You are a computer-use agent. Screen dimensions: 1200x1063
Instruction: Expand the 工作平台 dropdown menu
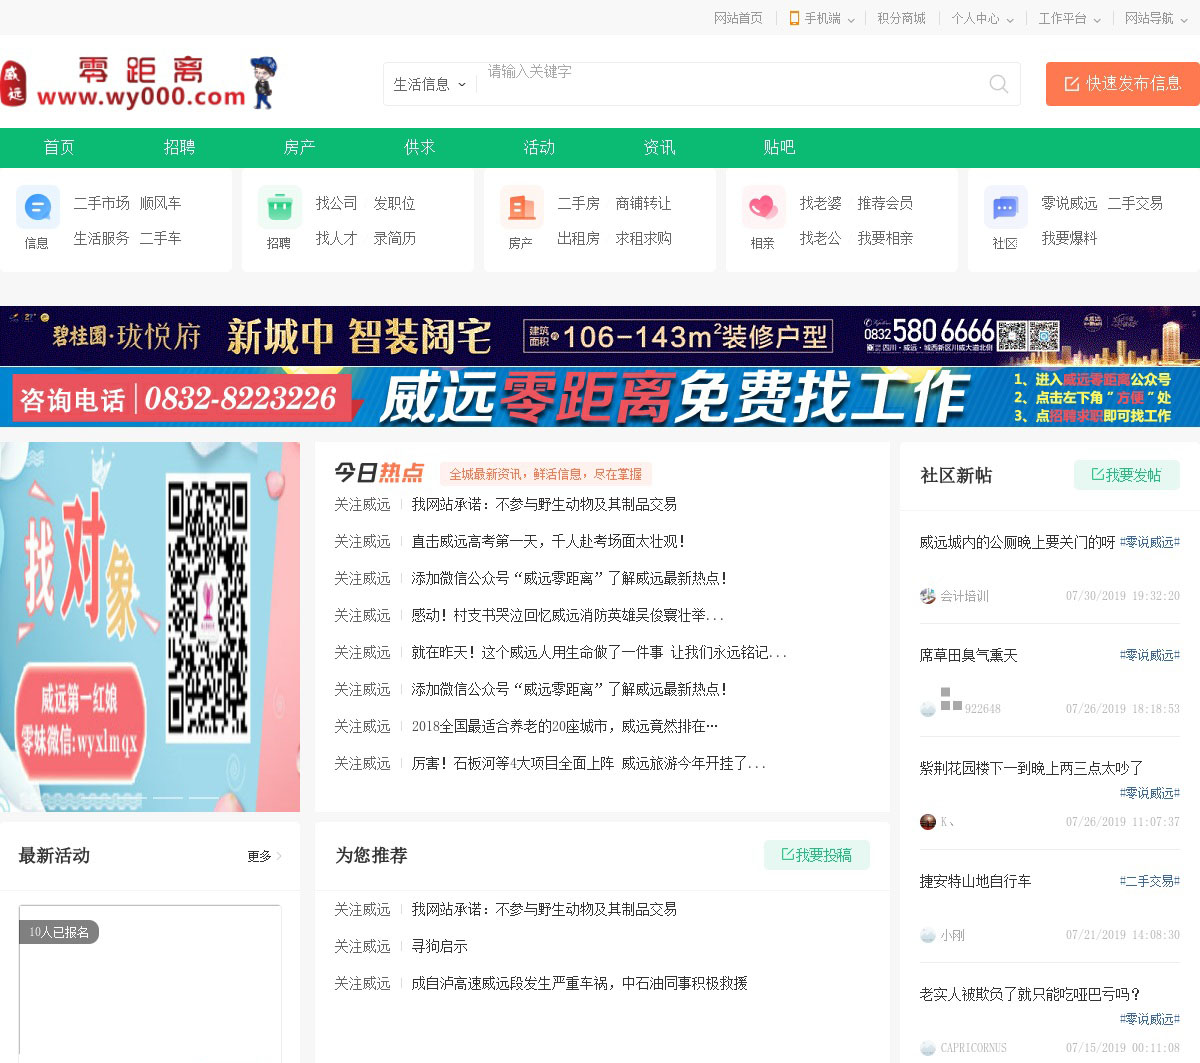[x=1069, y=18]
